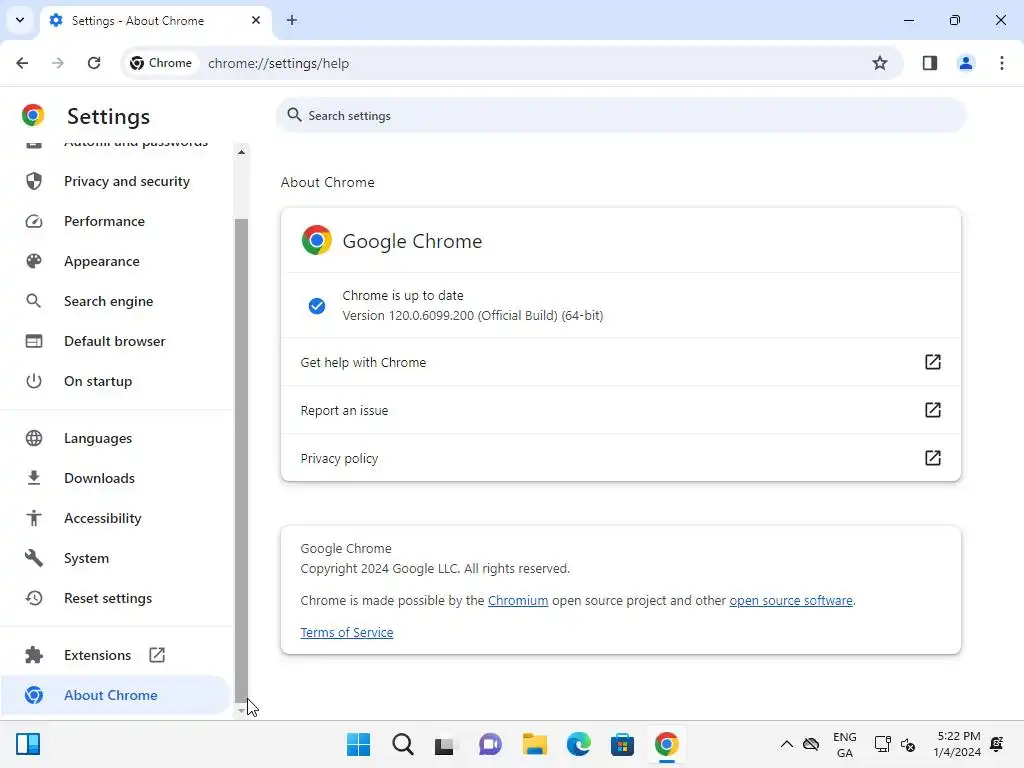Click the Default browser window icon
The height and width of the screenshot is (768, 1024).
click(34, 341)
